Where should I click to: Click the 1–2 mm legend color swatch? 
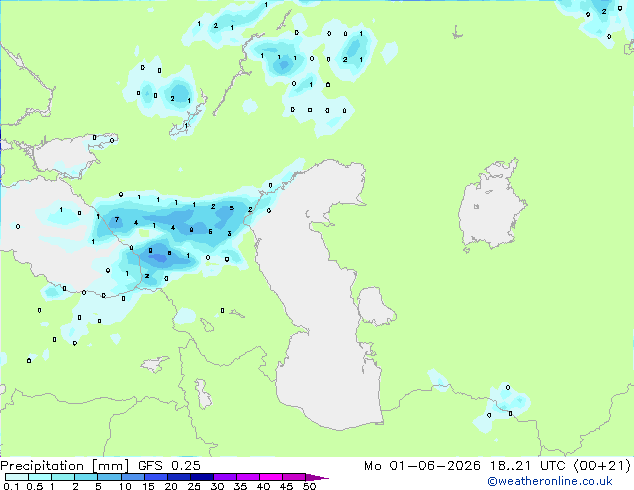point(63,477)
